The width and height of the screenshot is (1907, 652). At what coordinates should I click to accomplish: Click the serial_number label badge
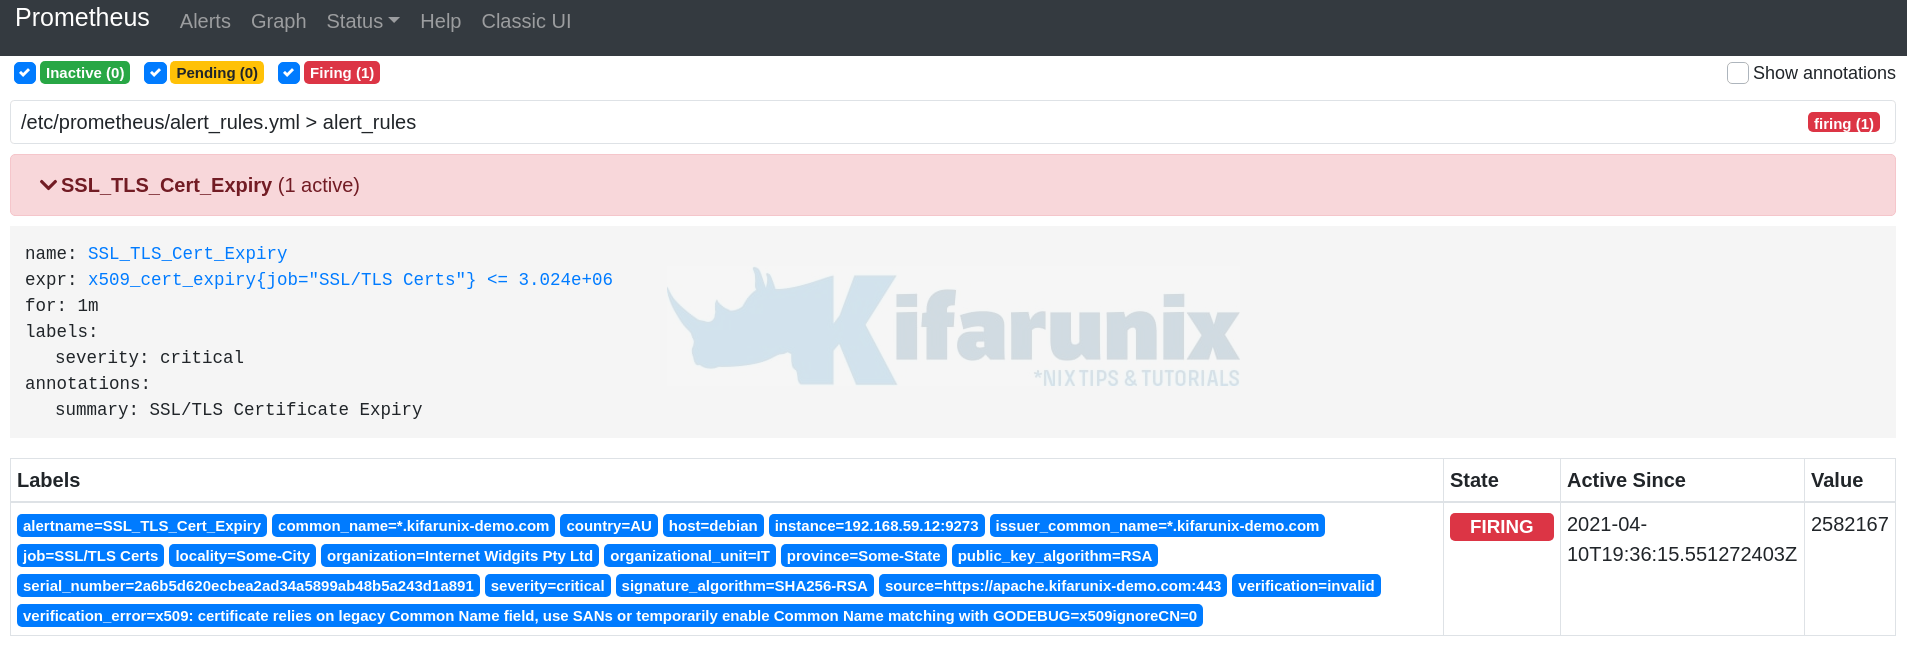click(x=248, y=586)
